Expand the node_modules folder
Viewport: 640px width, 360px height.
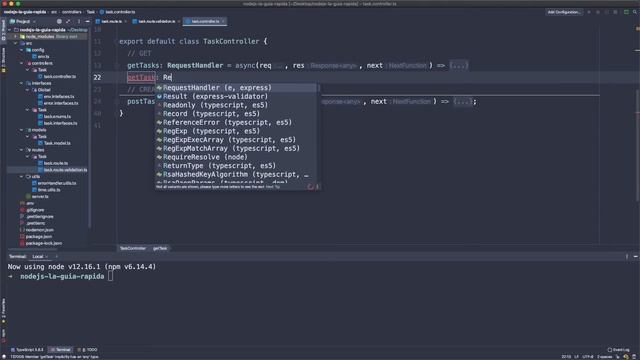tap(16, 36)
